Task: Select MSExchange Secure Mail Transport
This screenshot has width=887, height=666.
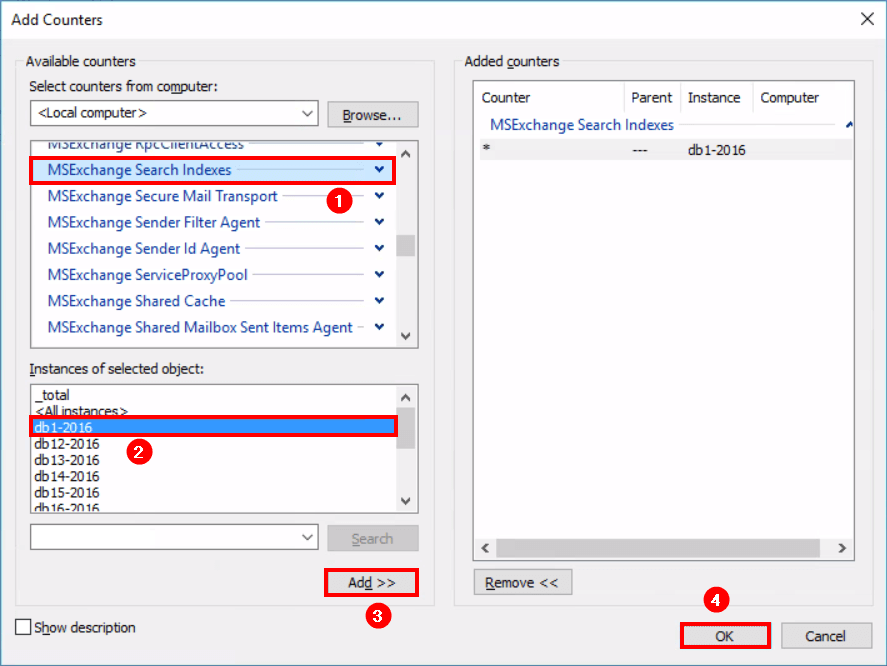Action: pos(162,196)
